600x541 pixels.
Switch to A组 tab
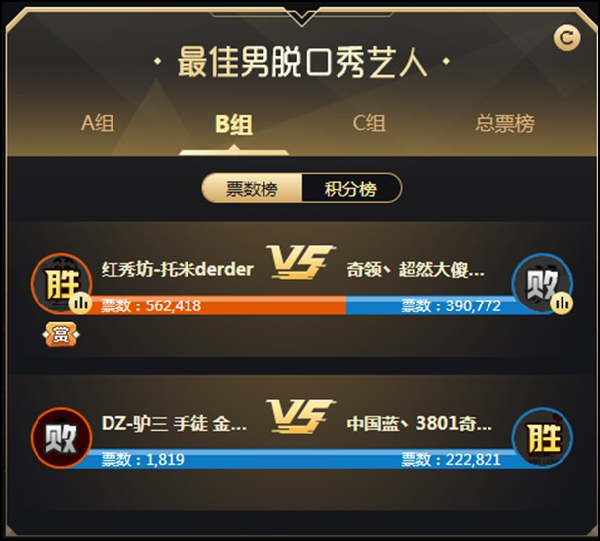98,123
